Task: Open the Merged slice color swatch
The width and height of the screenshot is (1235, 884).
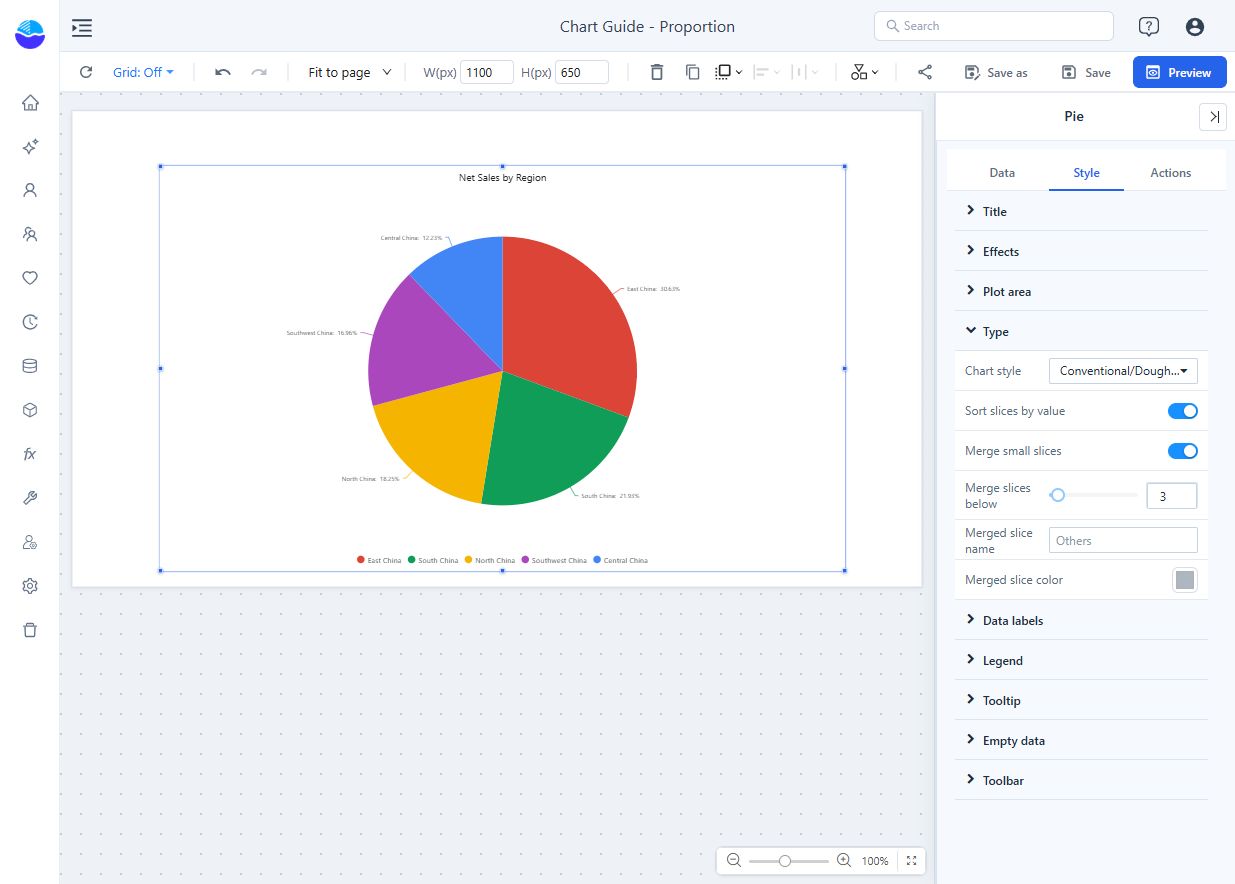Action: click(1184, 580)
